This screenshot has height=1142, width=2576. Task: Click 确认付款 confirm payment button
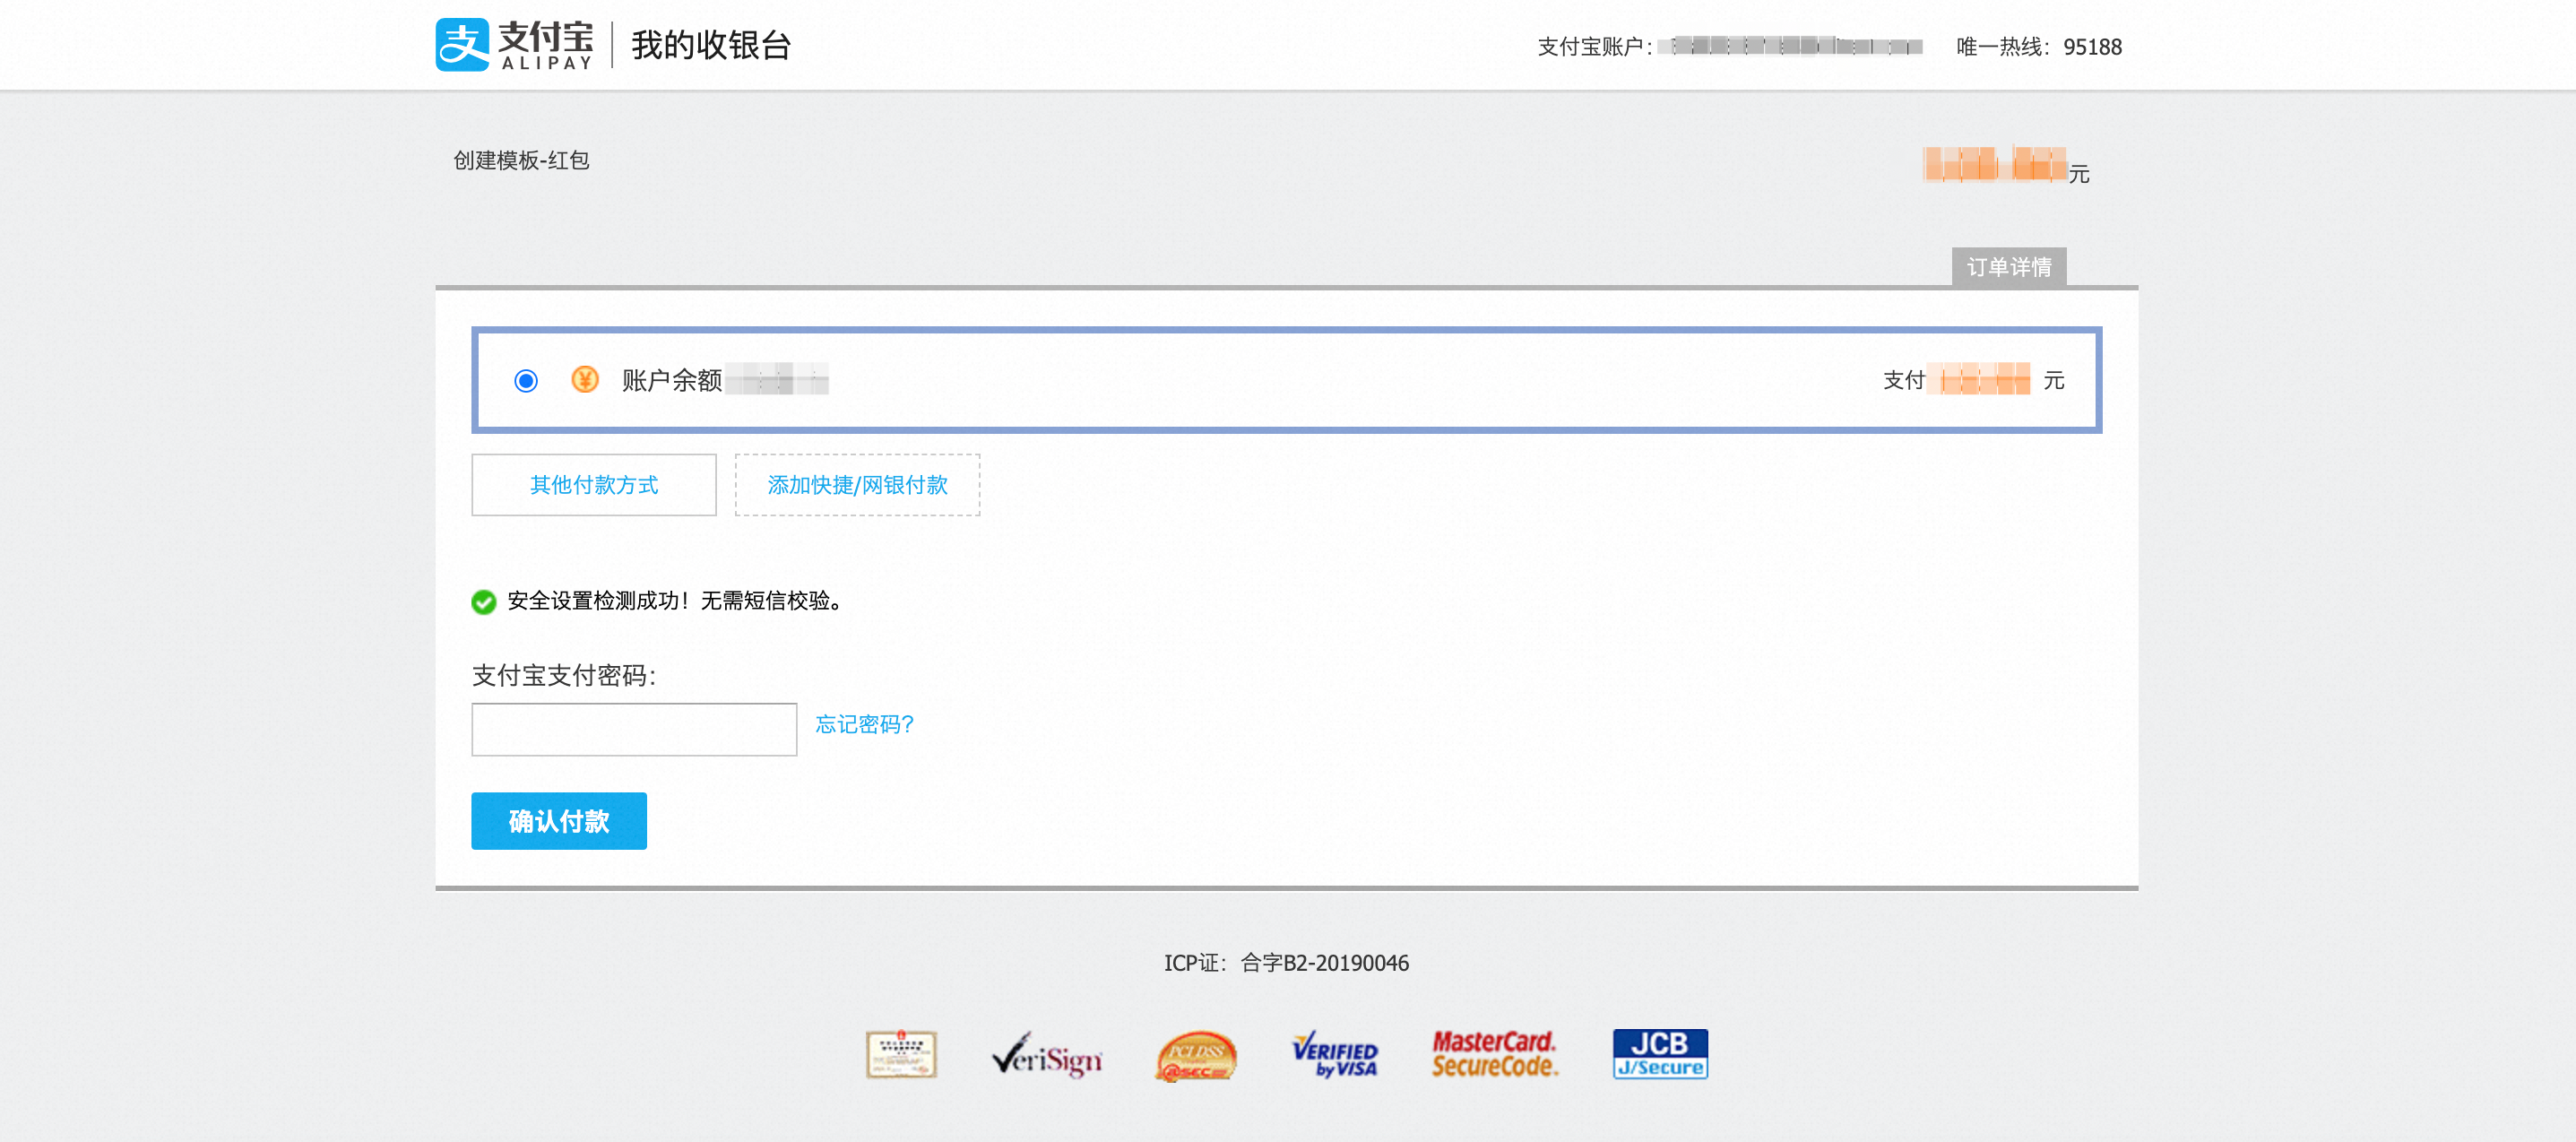point(559,821)
